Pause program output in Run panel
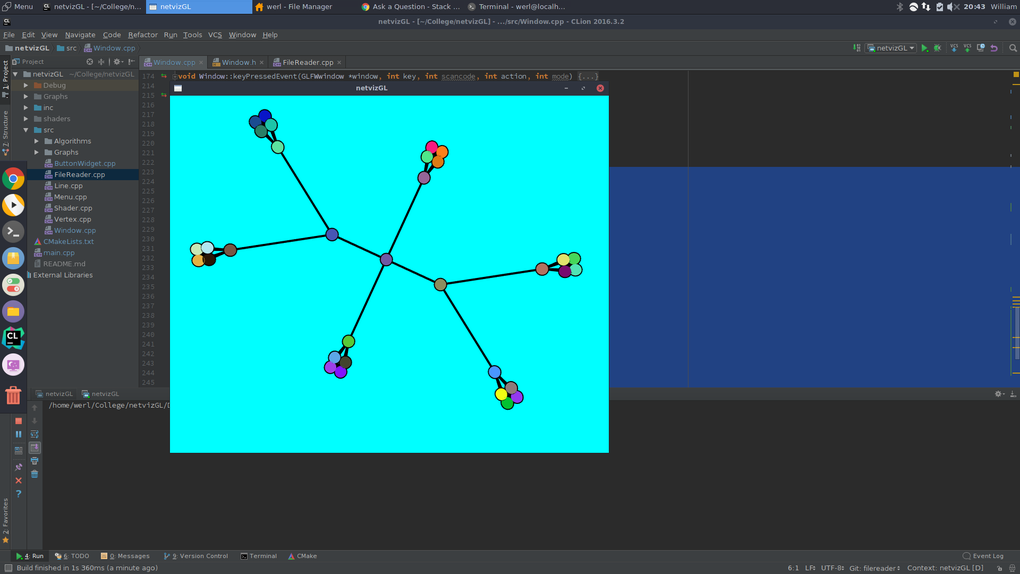This screenshot has height=574, width=1020. [x=19, y=434]
